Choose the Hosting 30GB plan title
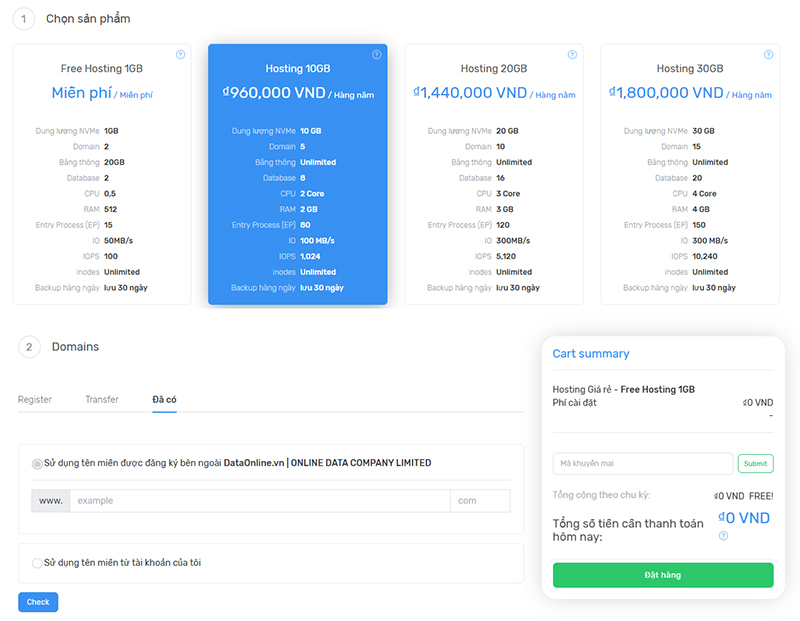The image size is (800, 621). (690, 68)
